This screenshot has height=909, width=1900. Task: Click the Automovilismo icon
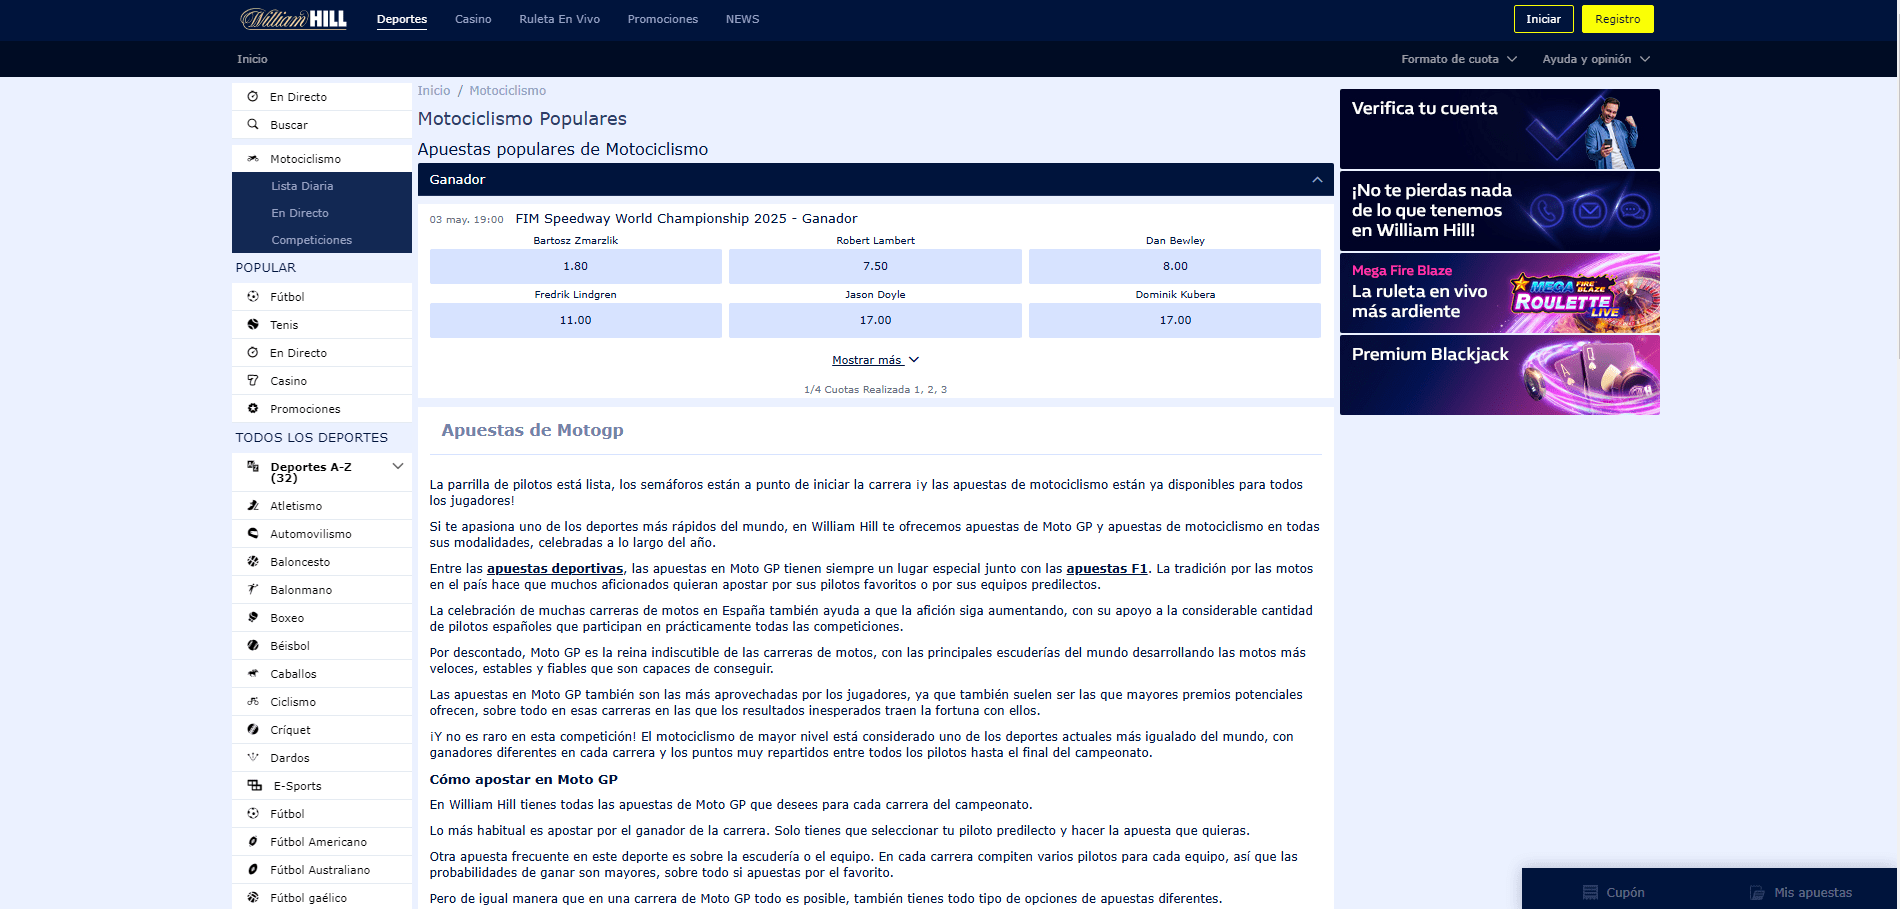tap(253, 534)
